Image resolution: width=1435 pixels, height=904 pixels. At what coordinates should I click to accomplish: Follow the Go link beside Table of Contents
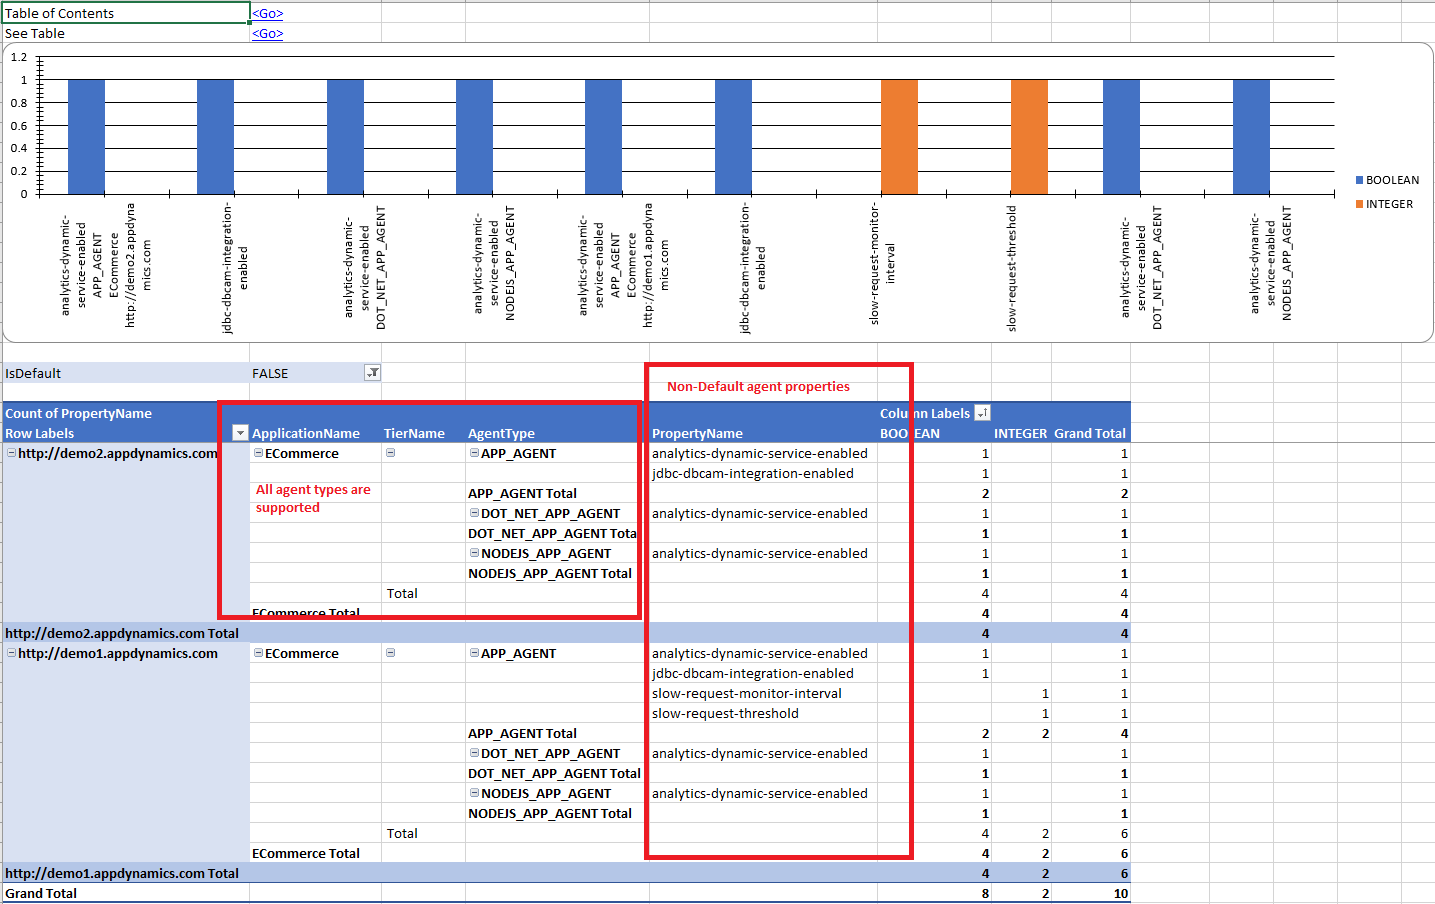[267, 13]
